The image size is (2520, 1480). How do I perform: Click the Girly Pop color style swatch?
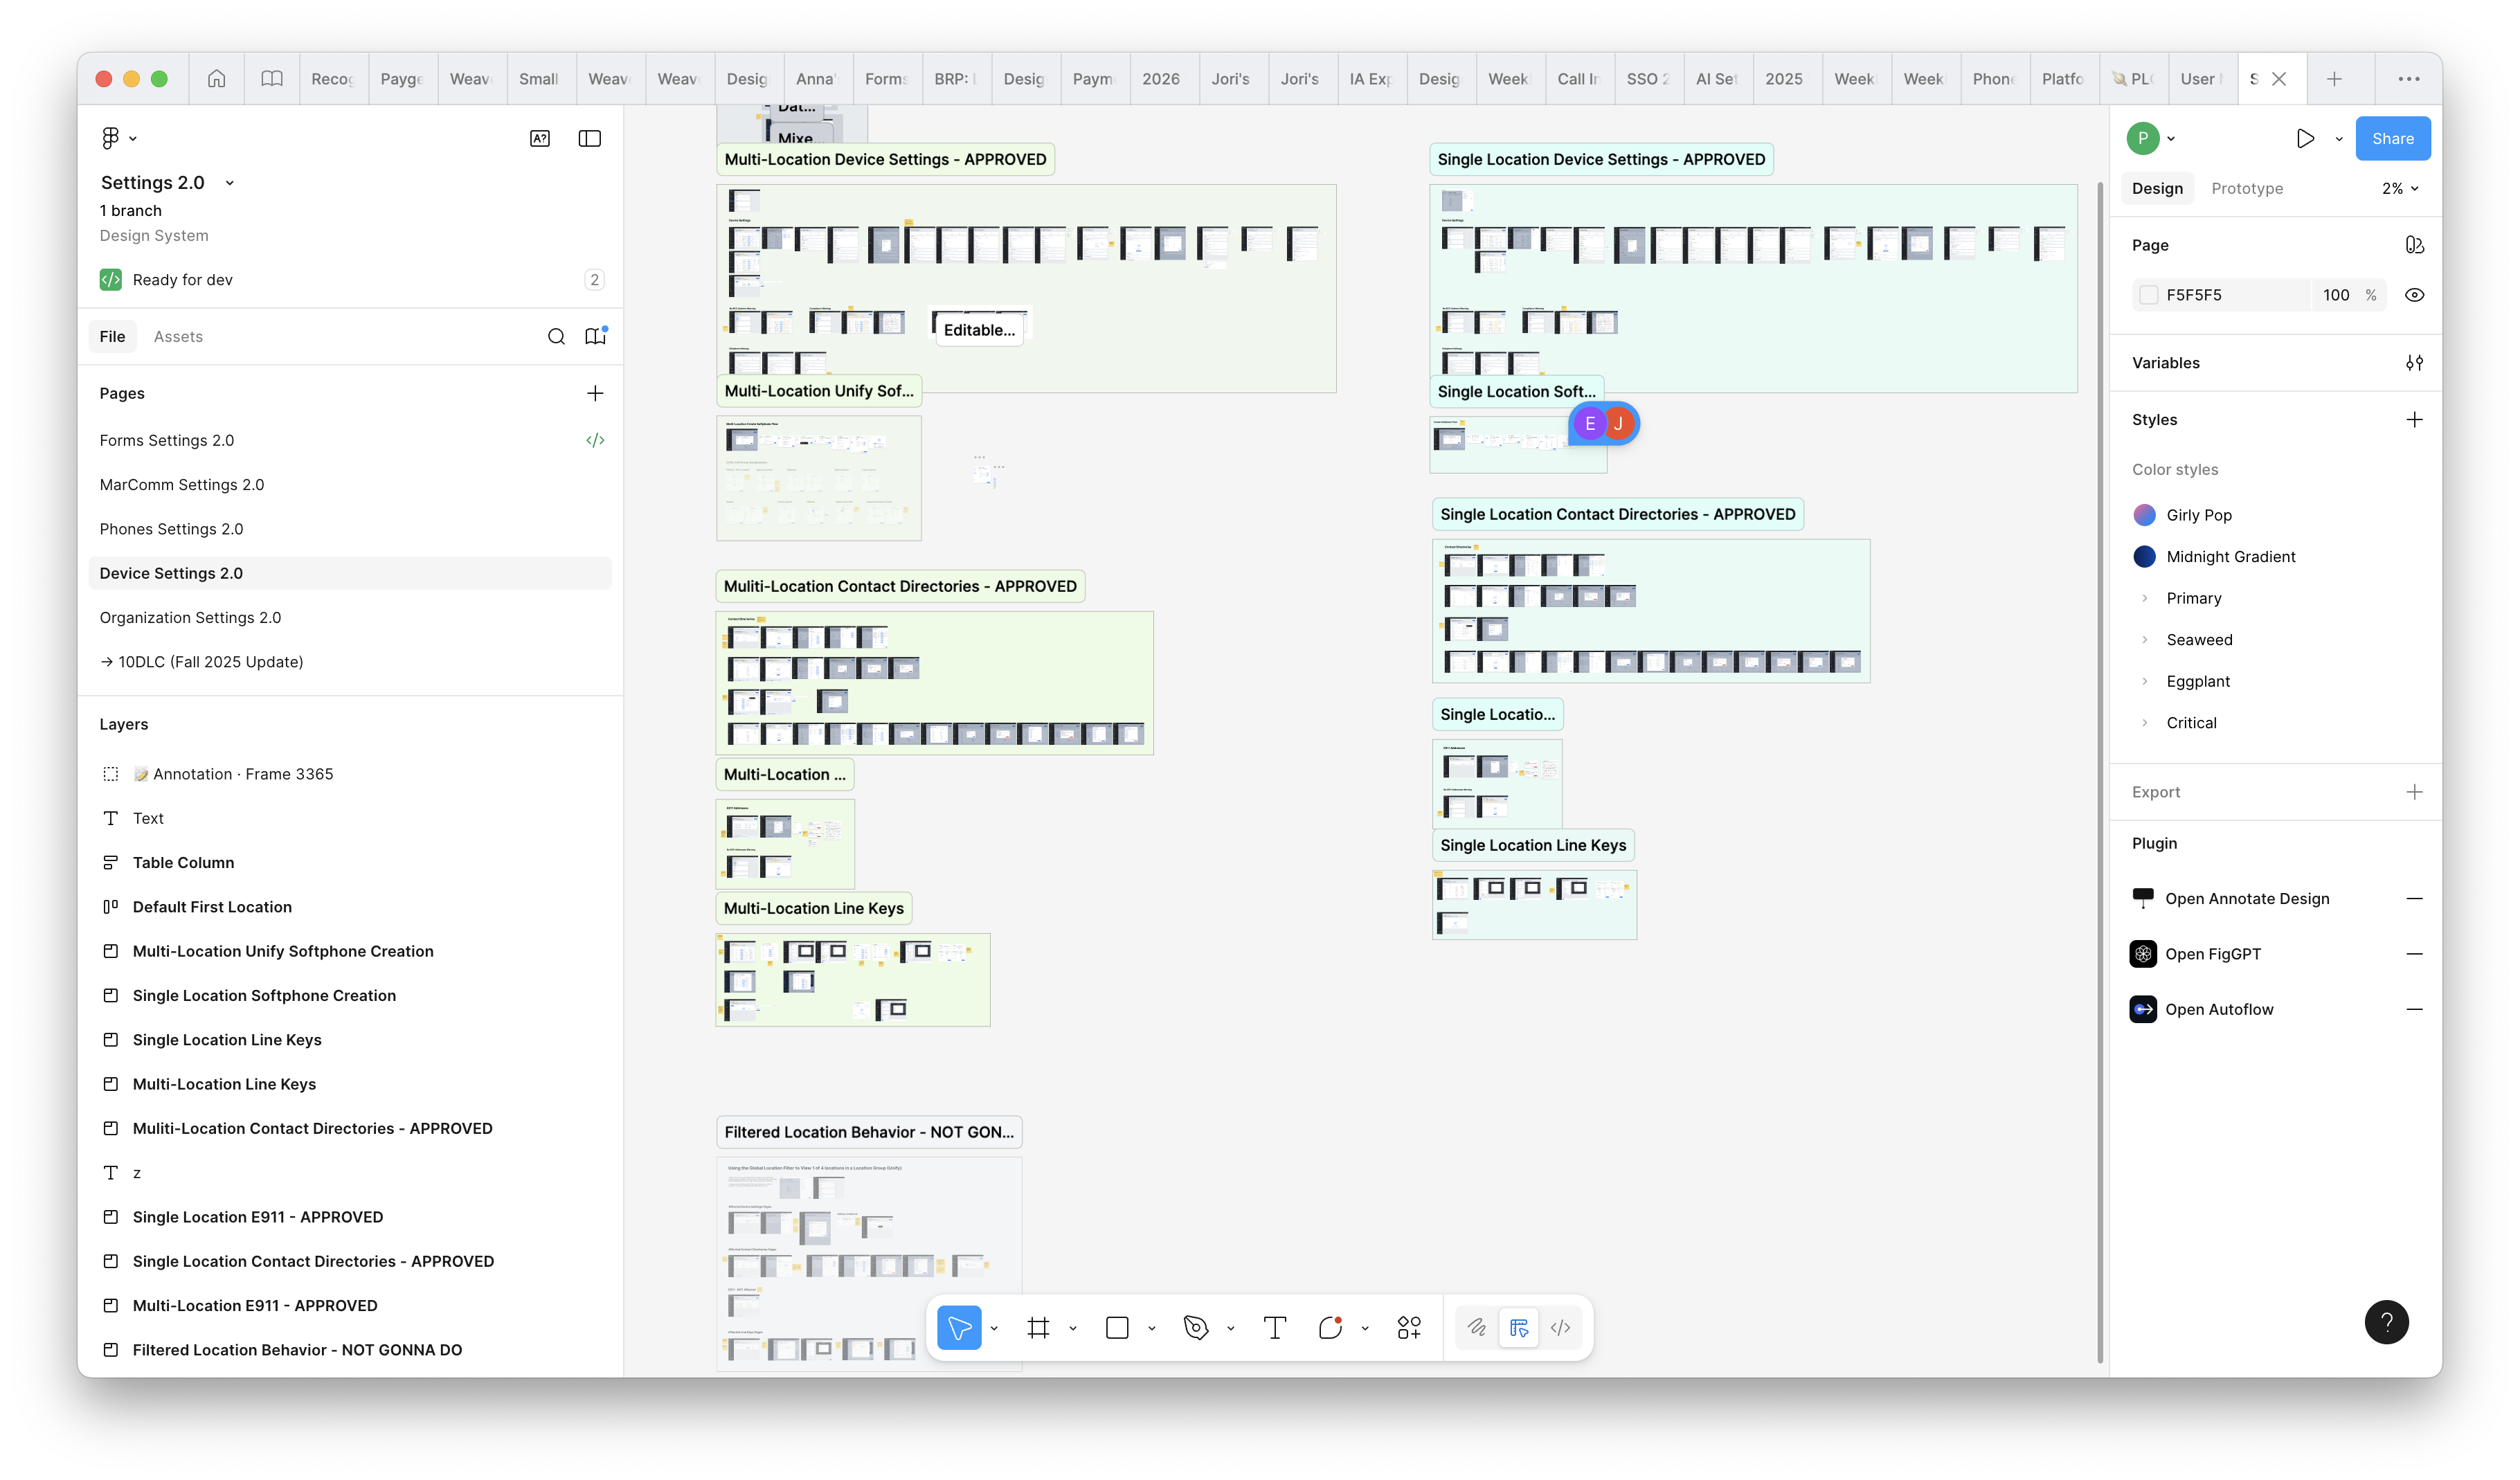point(2144,515)
